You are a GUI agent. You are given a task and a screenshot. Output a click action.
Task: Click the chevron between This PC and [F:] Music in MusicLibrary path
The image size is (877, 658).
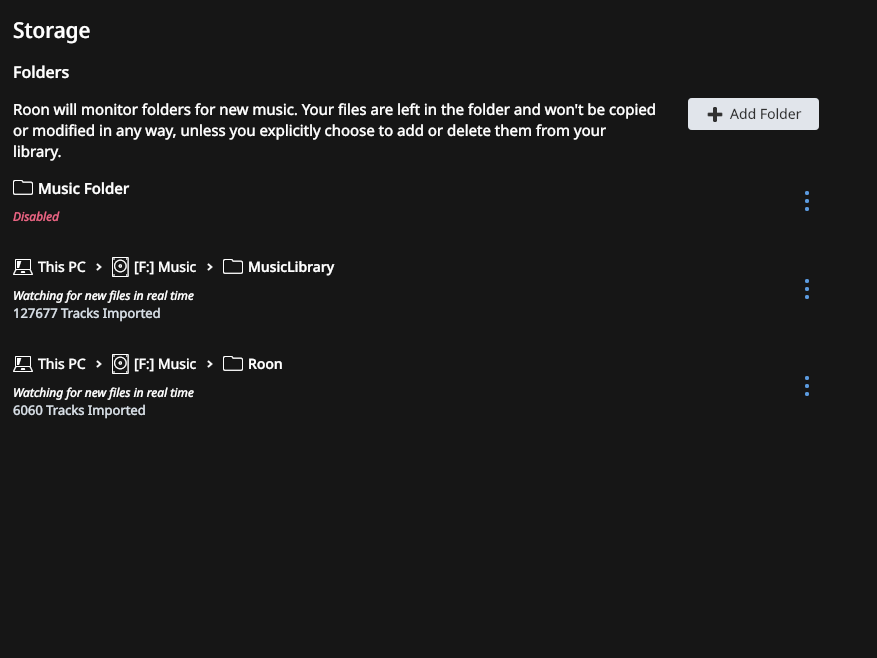point(98,267)
